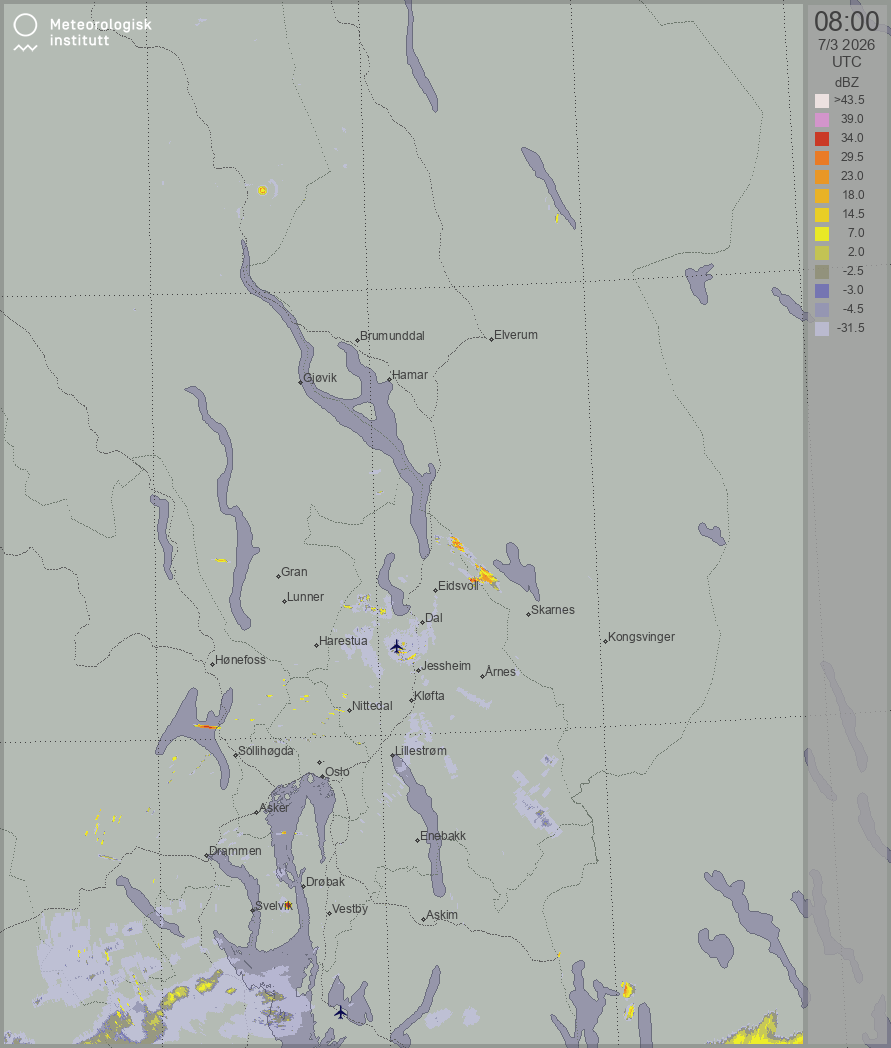Image resolution: width=891 pixels, height=1048 pixels.
Task: Click the 7/3 2026 date text
Action: coord(846,45)
